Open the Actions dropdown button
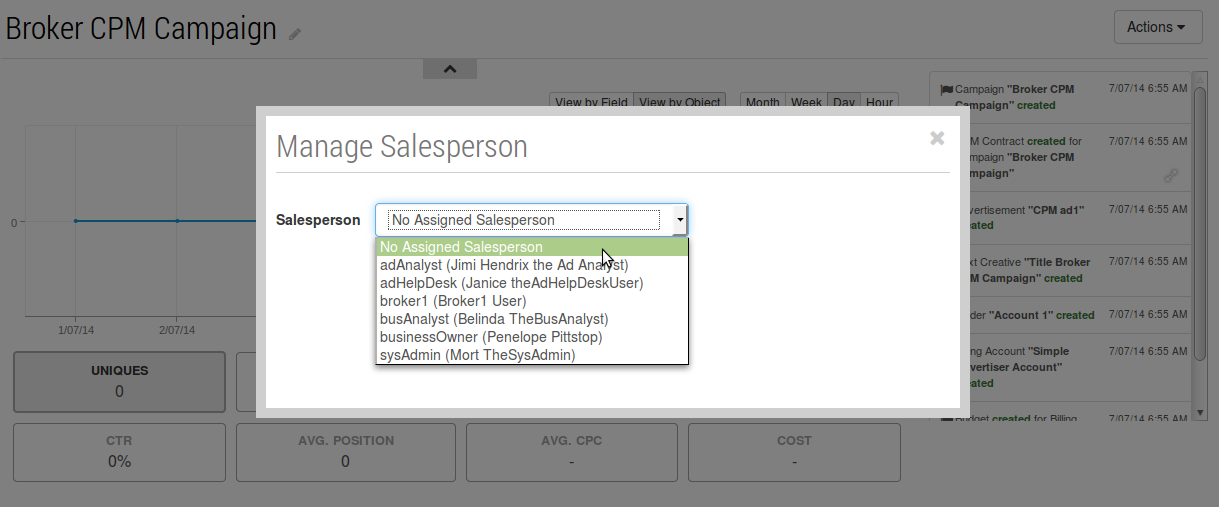Image resolution: width=1219 pixels, height=507 pixels. 1158,27
